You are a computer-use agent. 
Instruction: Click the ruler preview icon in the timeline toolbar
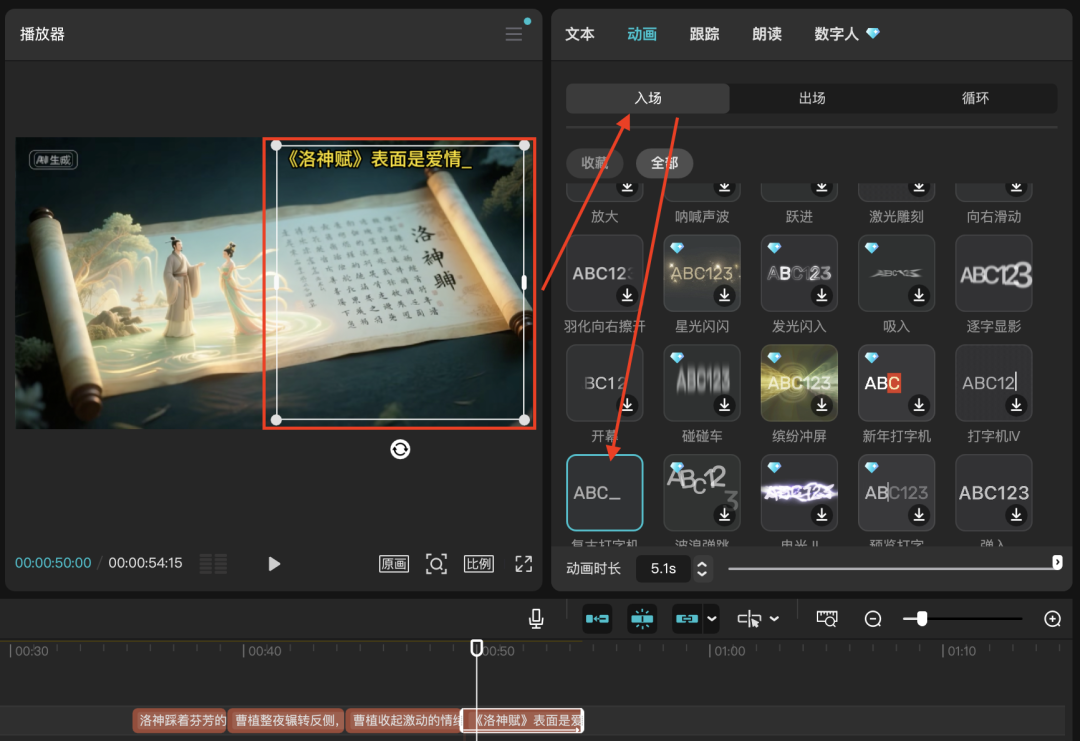(827, 618)
